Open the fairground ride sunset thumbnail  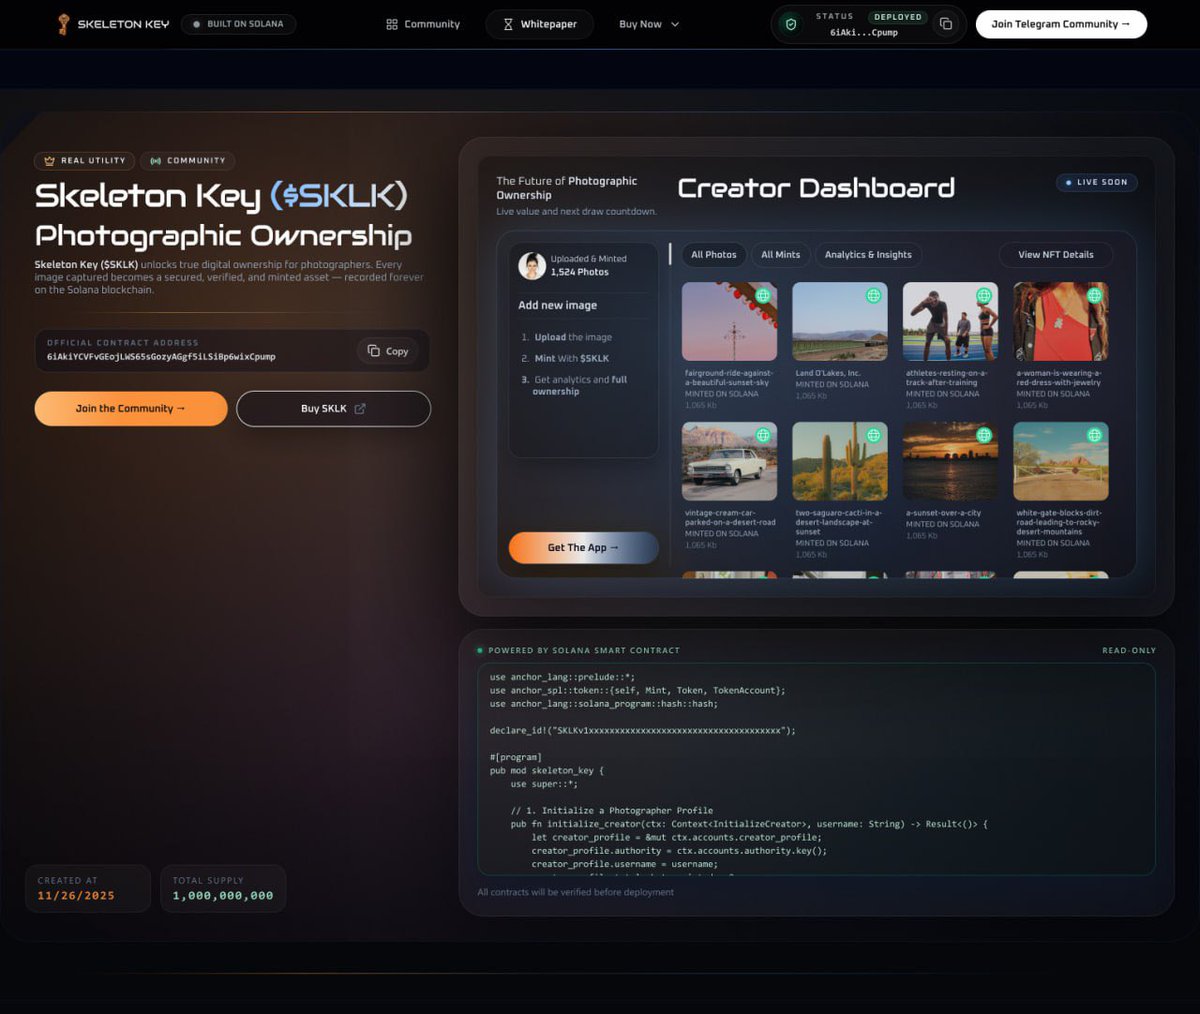(730, 322)
